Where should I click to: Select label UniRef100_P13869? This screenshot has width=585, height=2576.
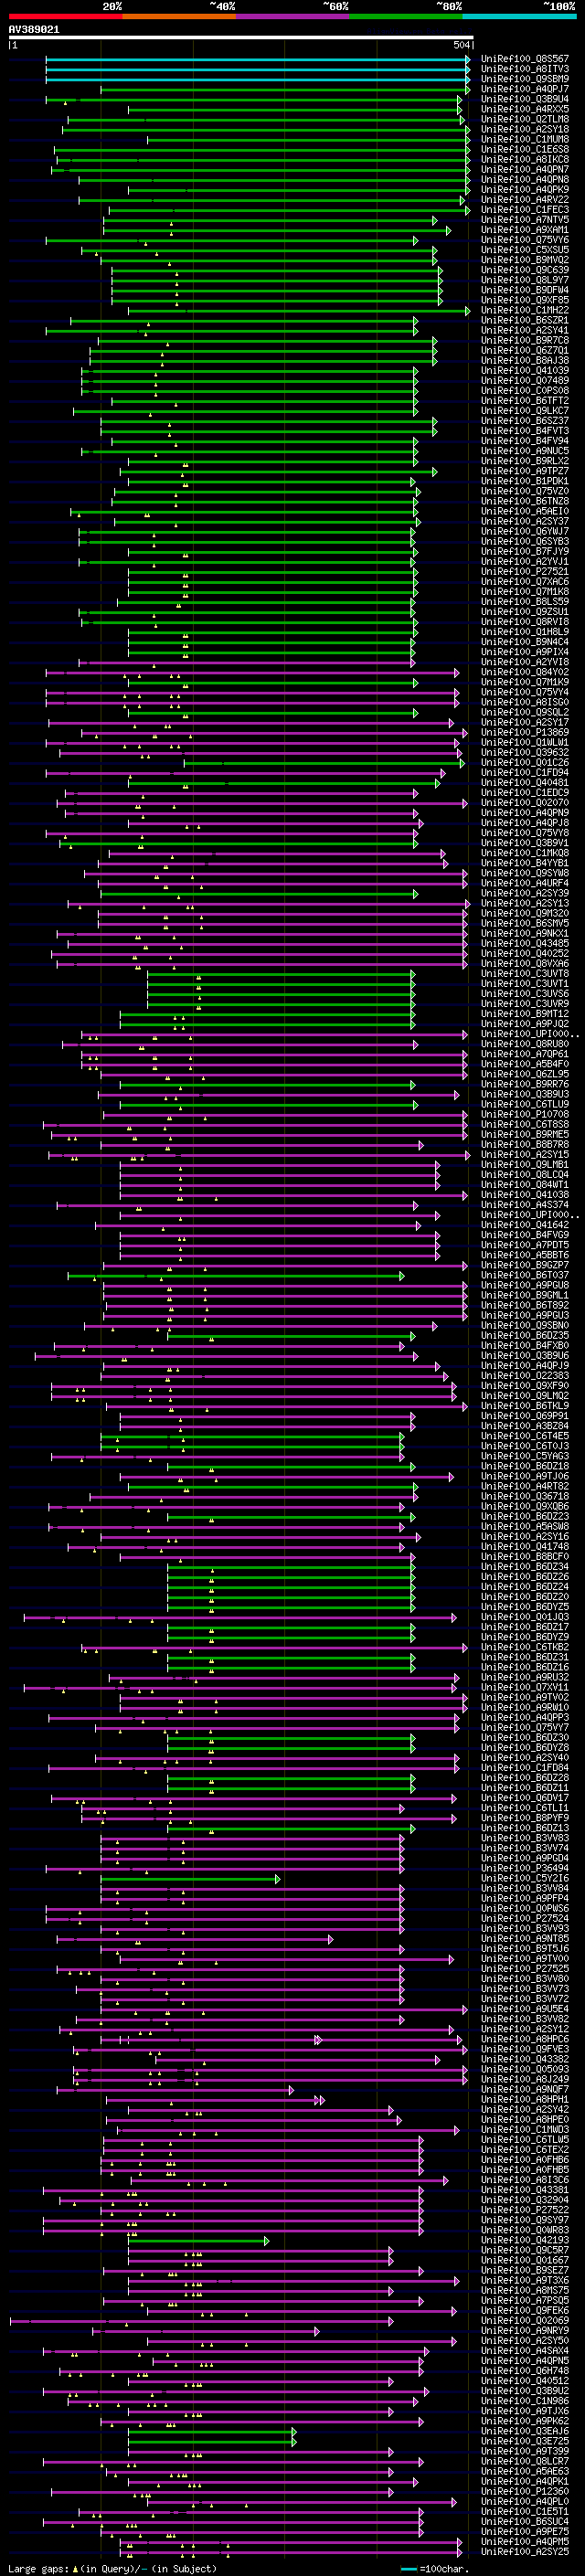coord(525,732)
